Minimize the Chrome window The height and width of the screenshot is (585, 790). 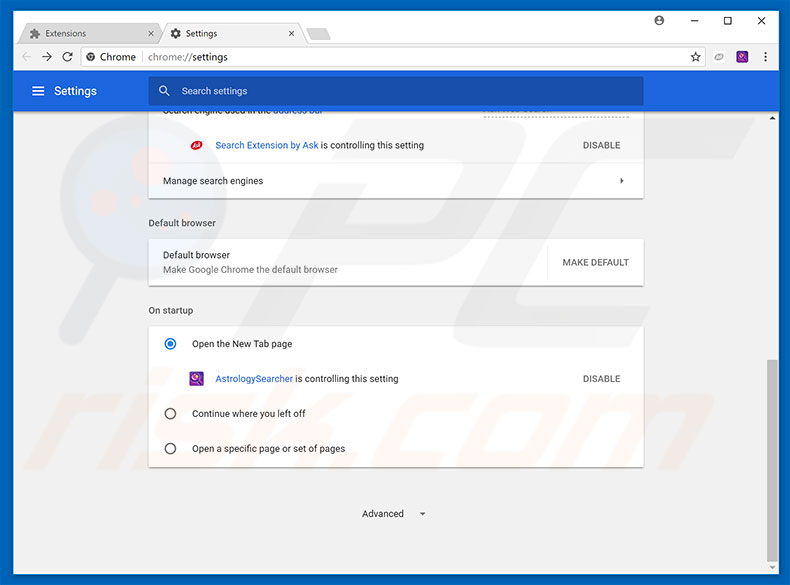pos(694,21)
